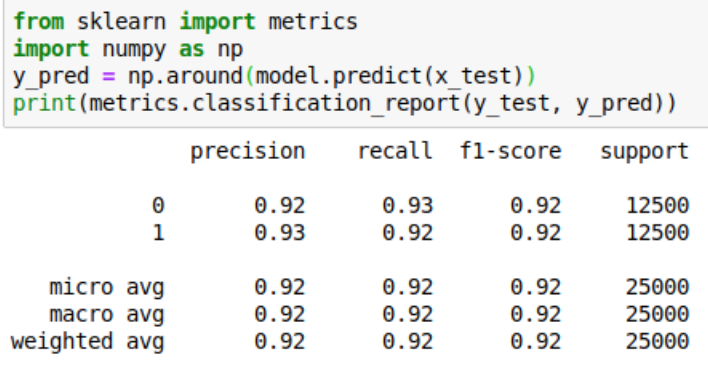Screen dimensions: 708x374
Task: Click the 'macro avg' row label
Action: coord(107,315)
